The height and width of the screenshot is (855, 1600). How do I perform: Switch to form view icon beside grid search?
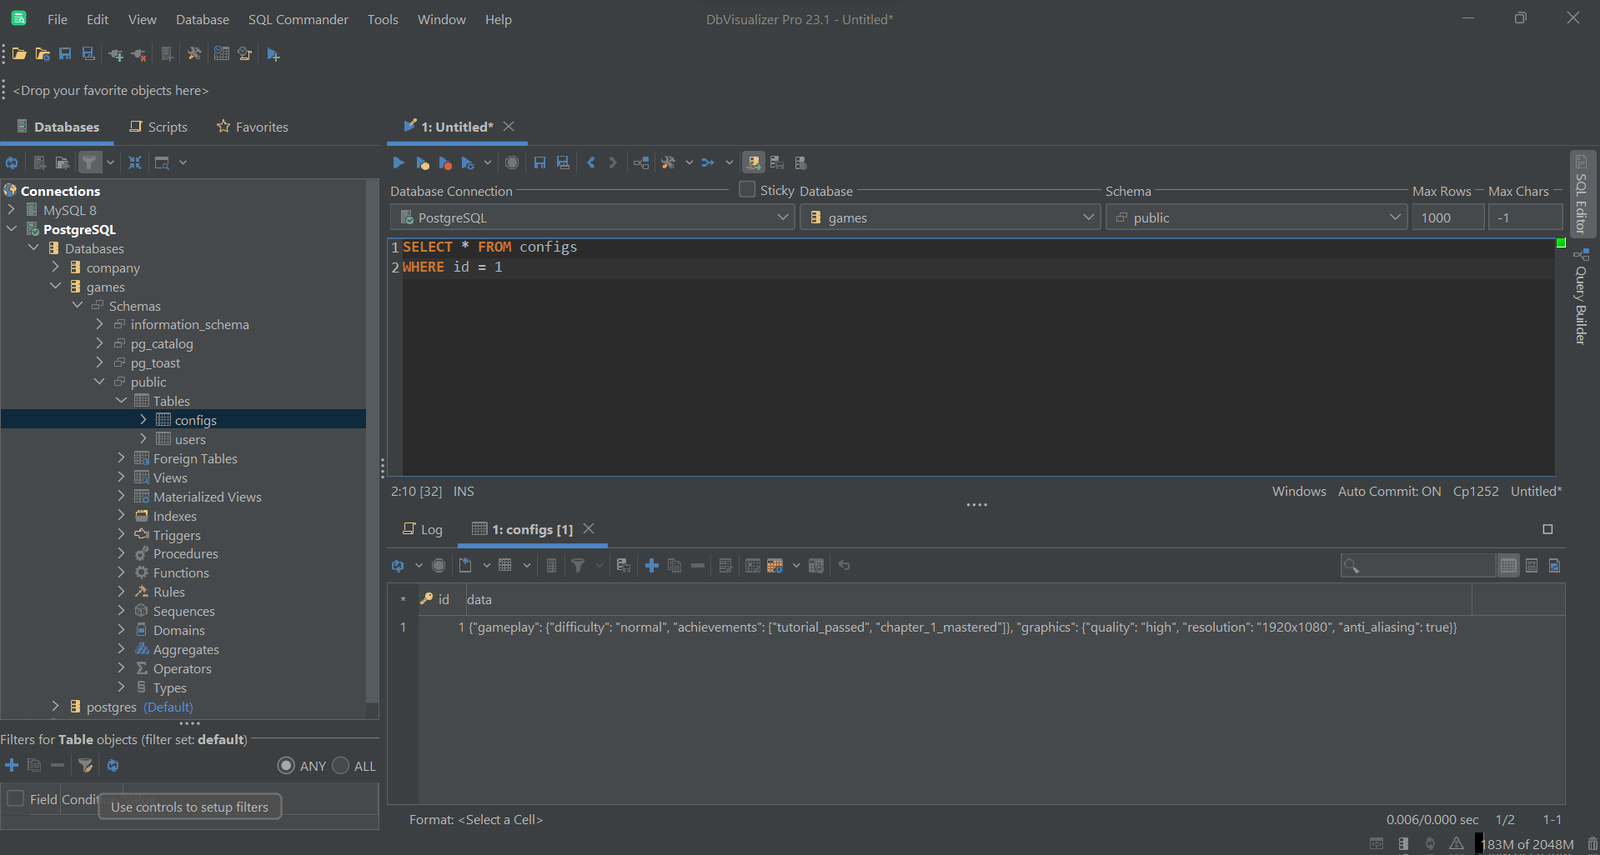1531,565
